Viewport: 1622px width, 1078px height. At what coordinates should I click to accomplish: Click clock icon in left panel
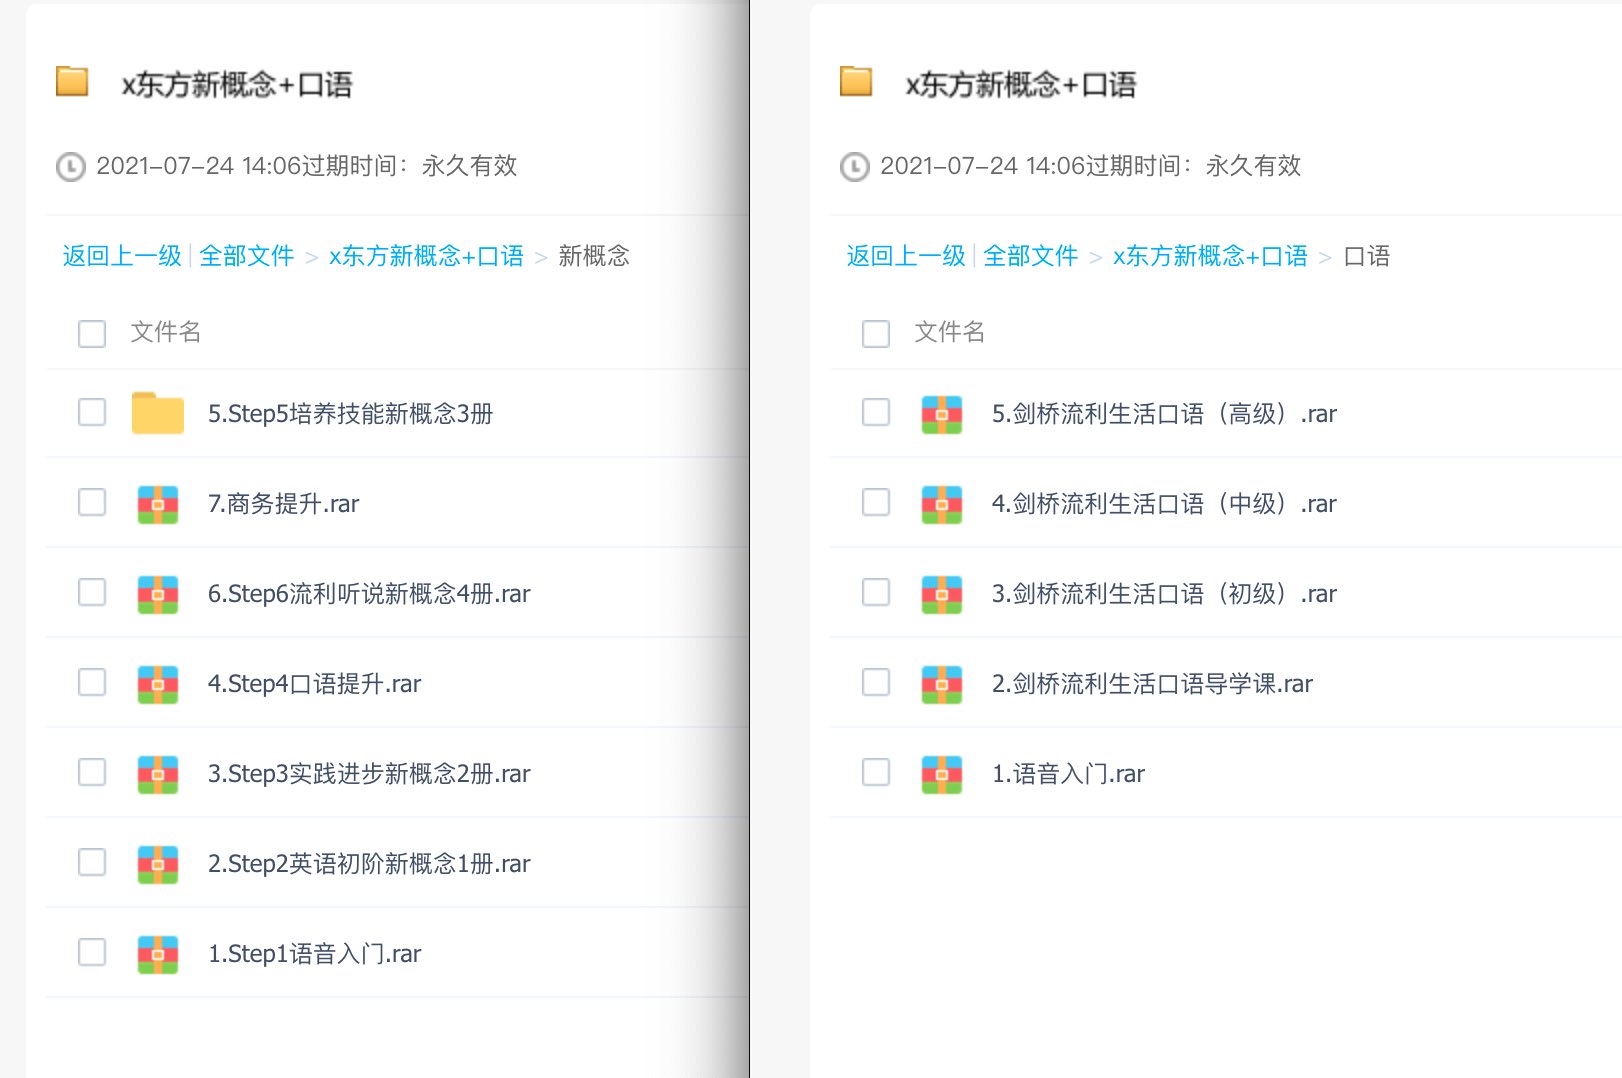70,166
